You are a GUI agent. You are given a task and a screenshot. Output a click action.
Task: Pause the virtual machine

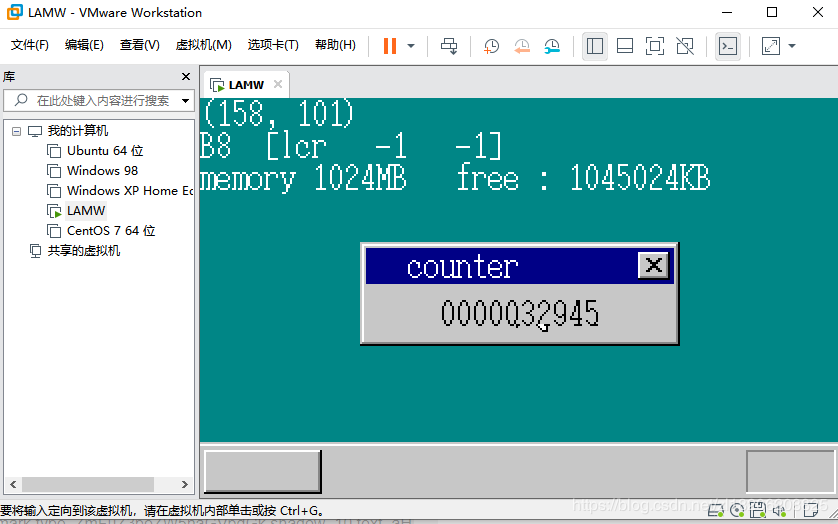point(390,46)
